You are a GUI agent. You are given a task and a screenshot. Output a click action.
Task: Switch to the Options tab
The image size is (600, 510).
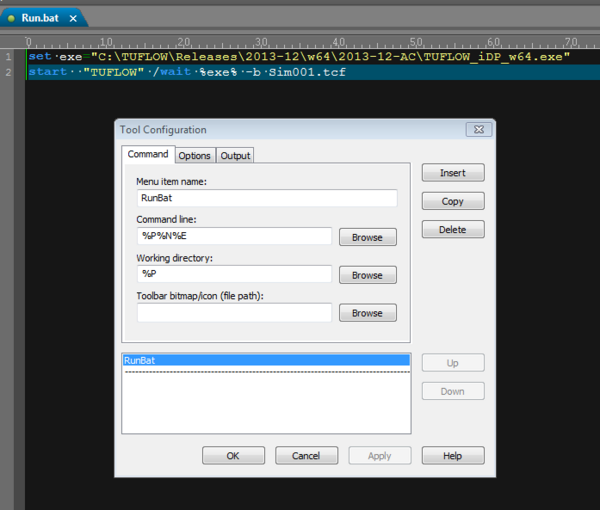194,156
